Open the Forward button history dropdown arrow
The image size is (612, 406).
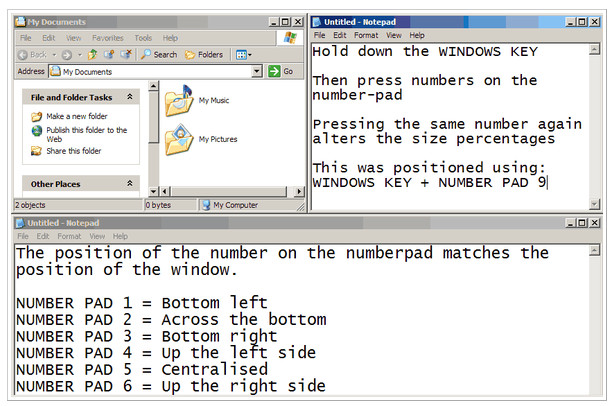click(80, 55)
